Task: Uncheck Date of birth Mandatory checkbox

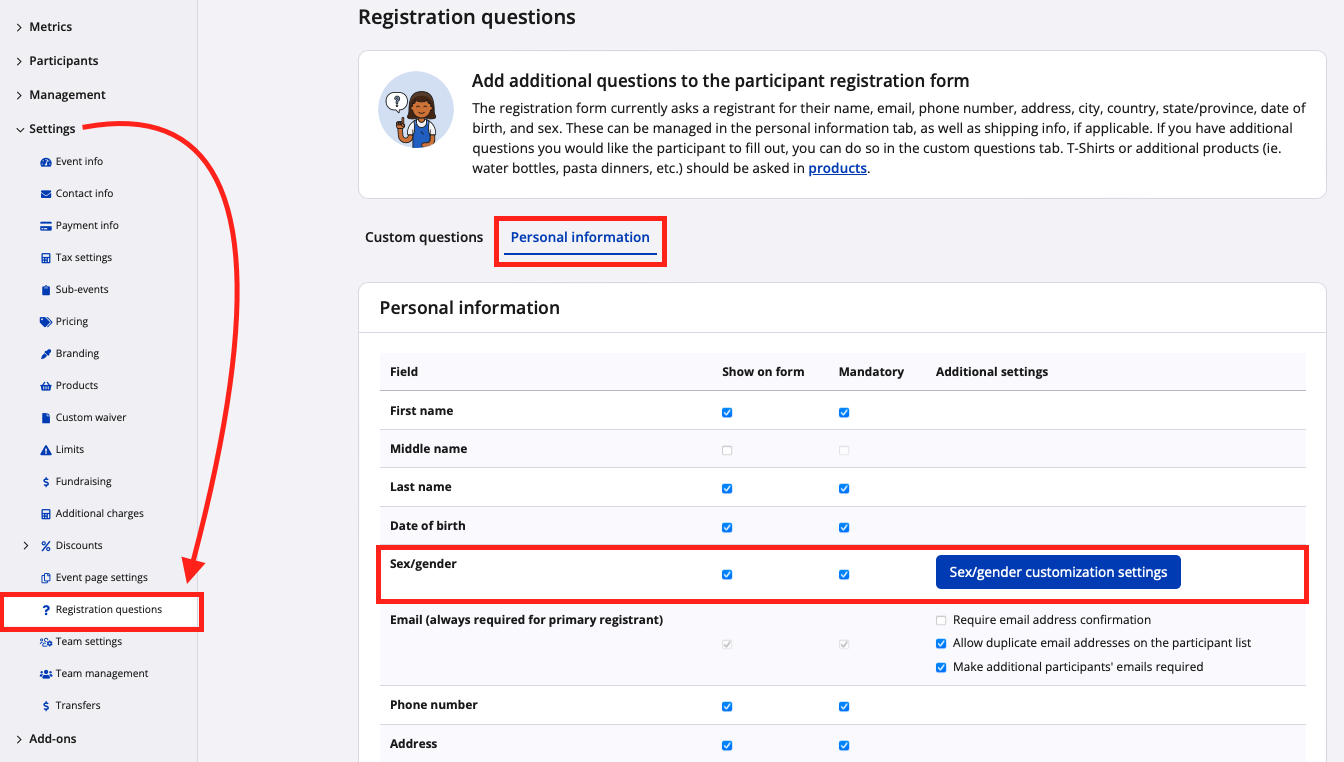Action: coord(844,527)
